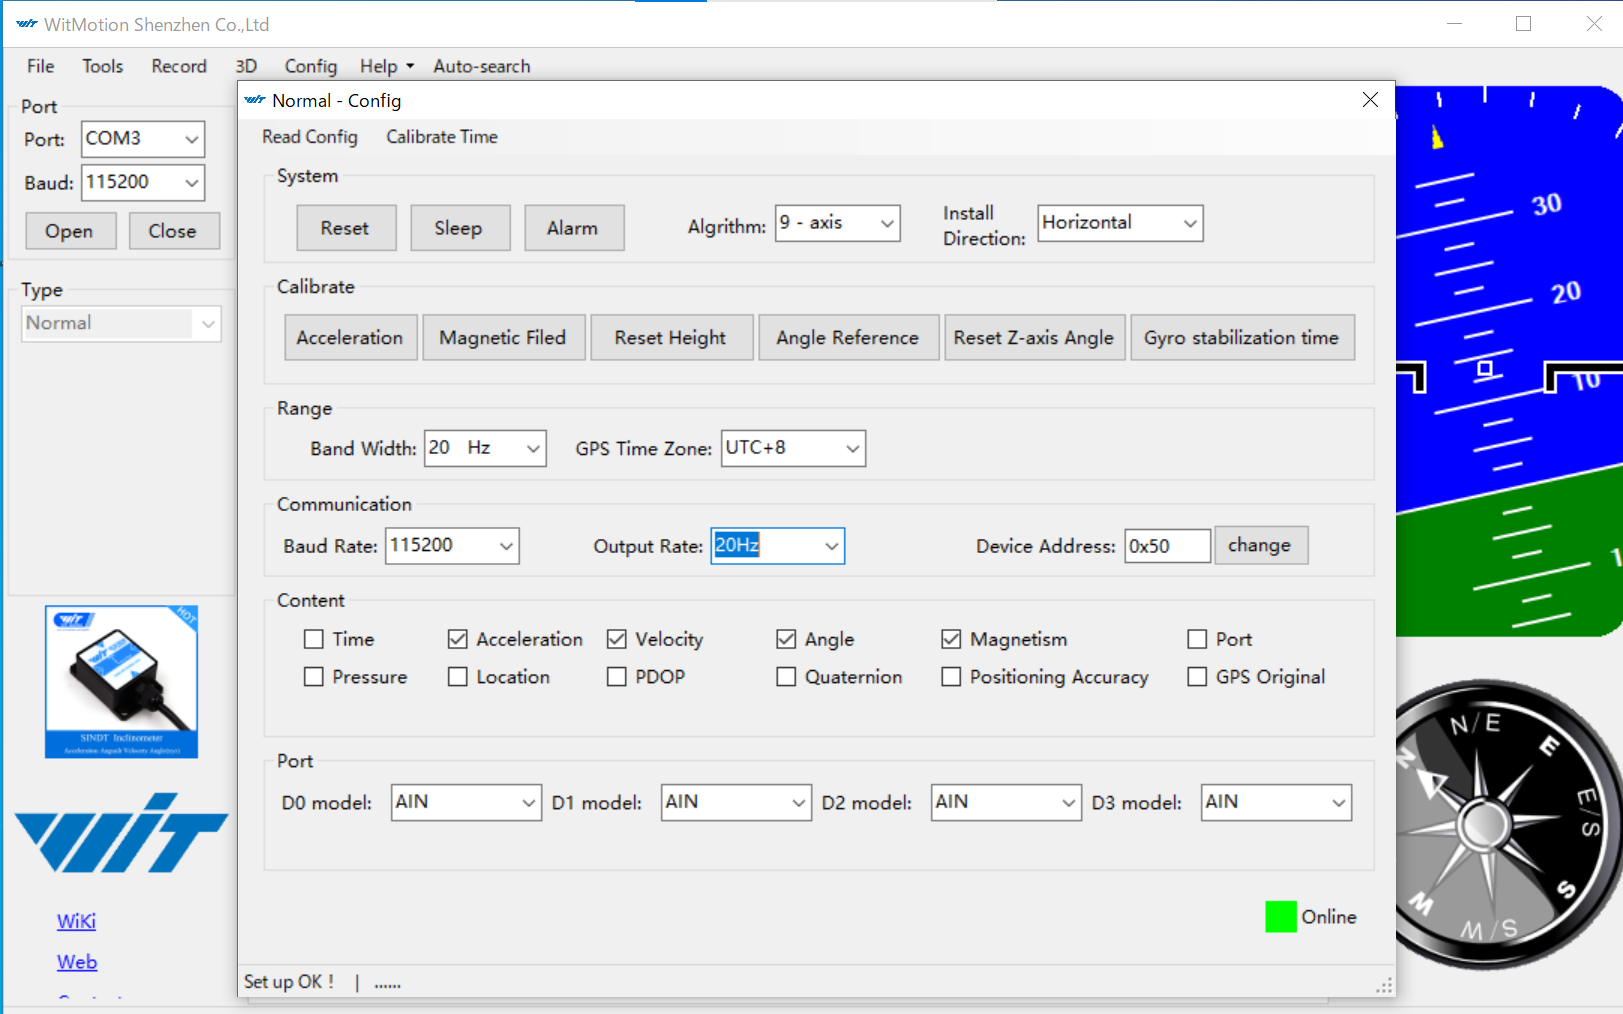Click the change button beside Device Address
This screenshot has height=1014, width=1623.
point(1260,545)
